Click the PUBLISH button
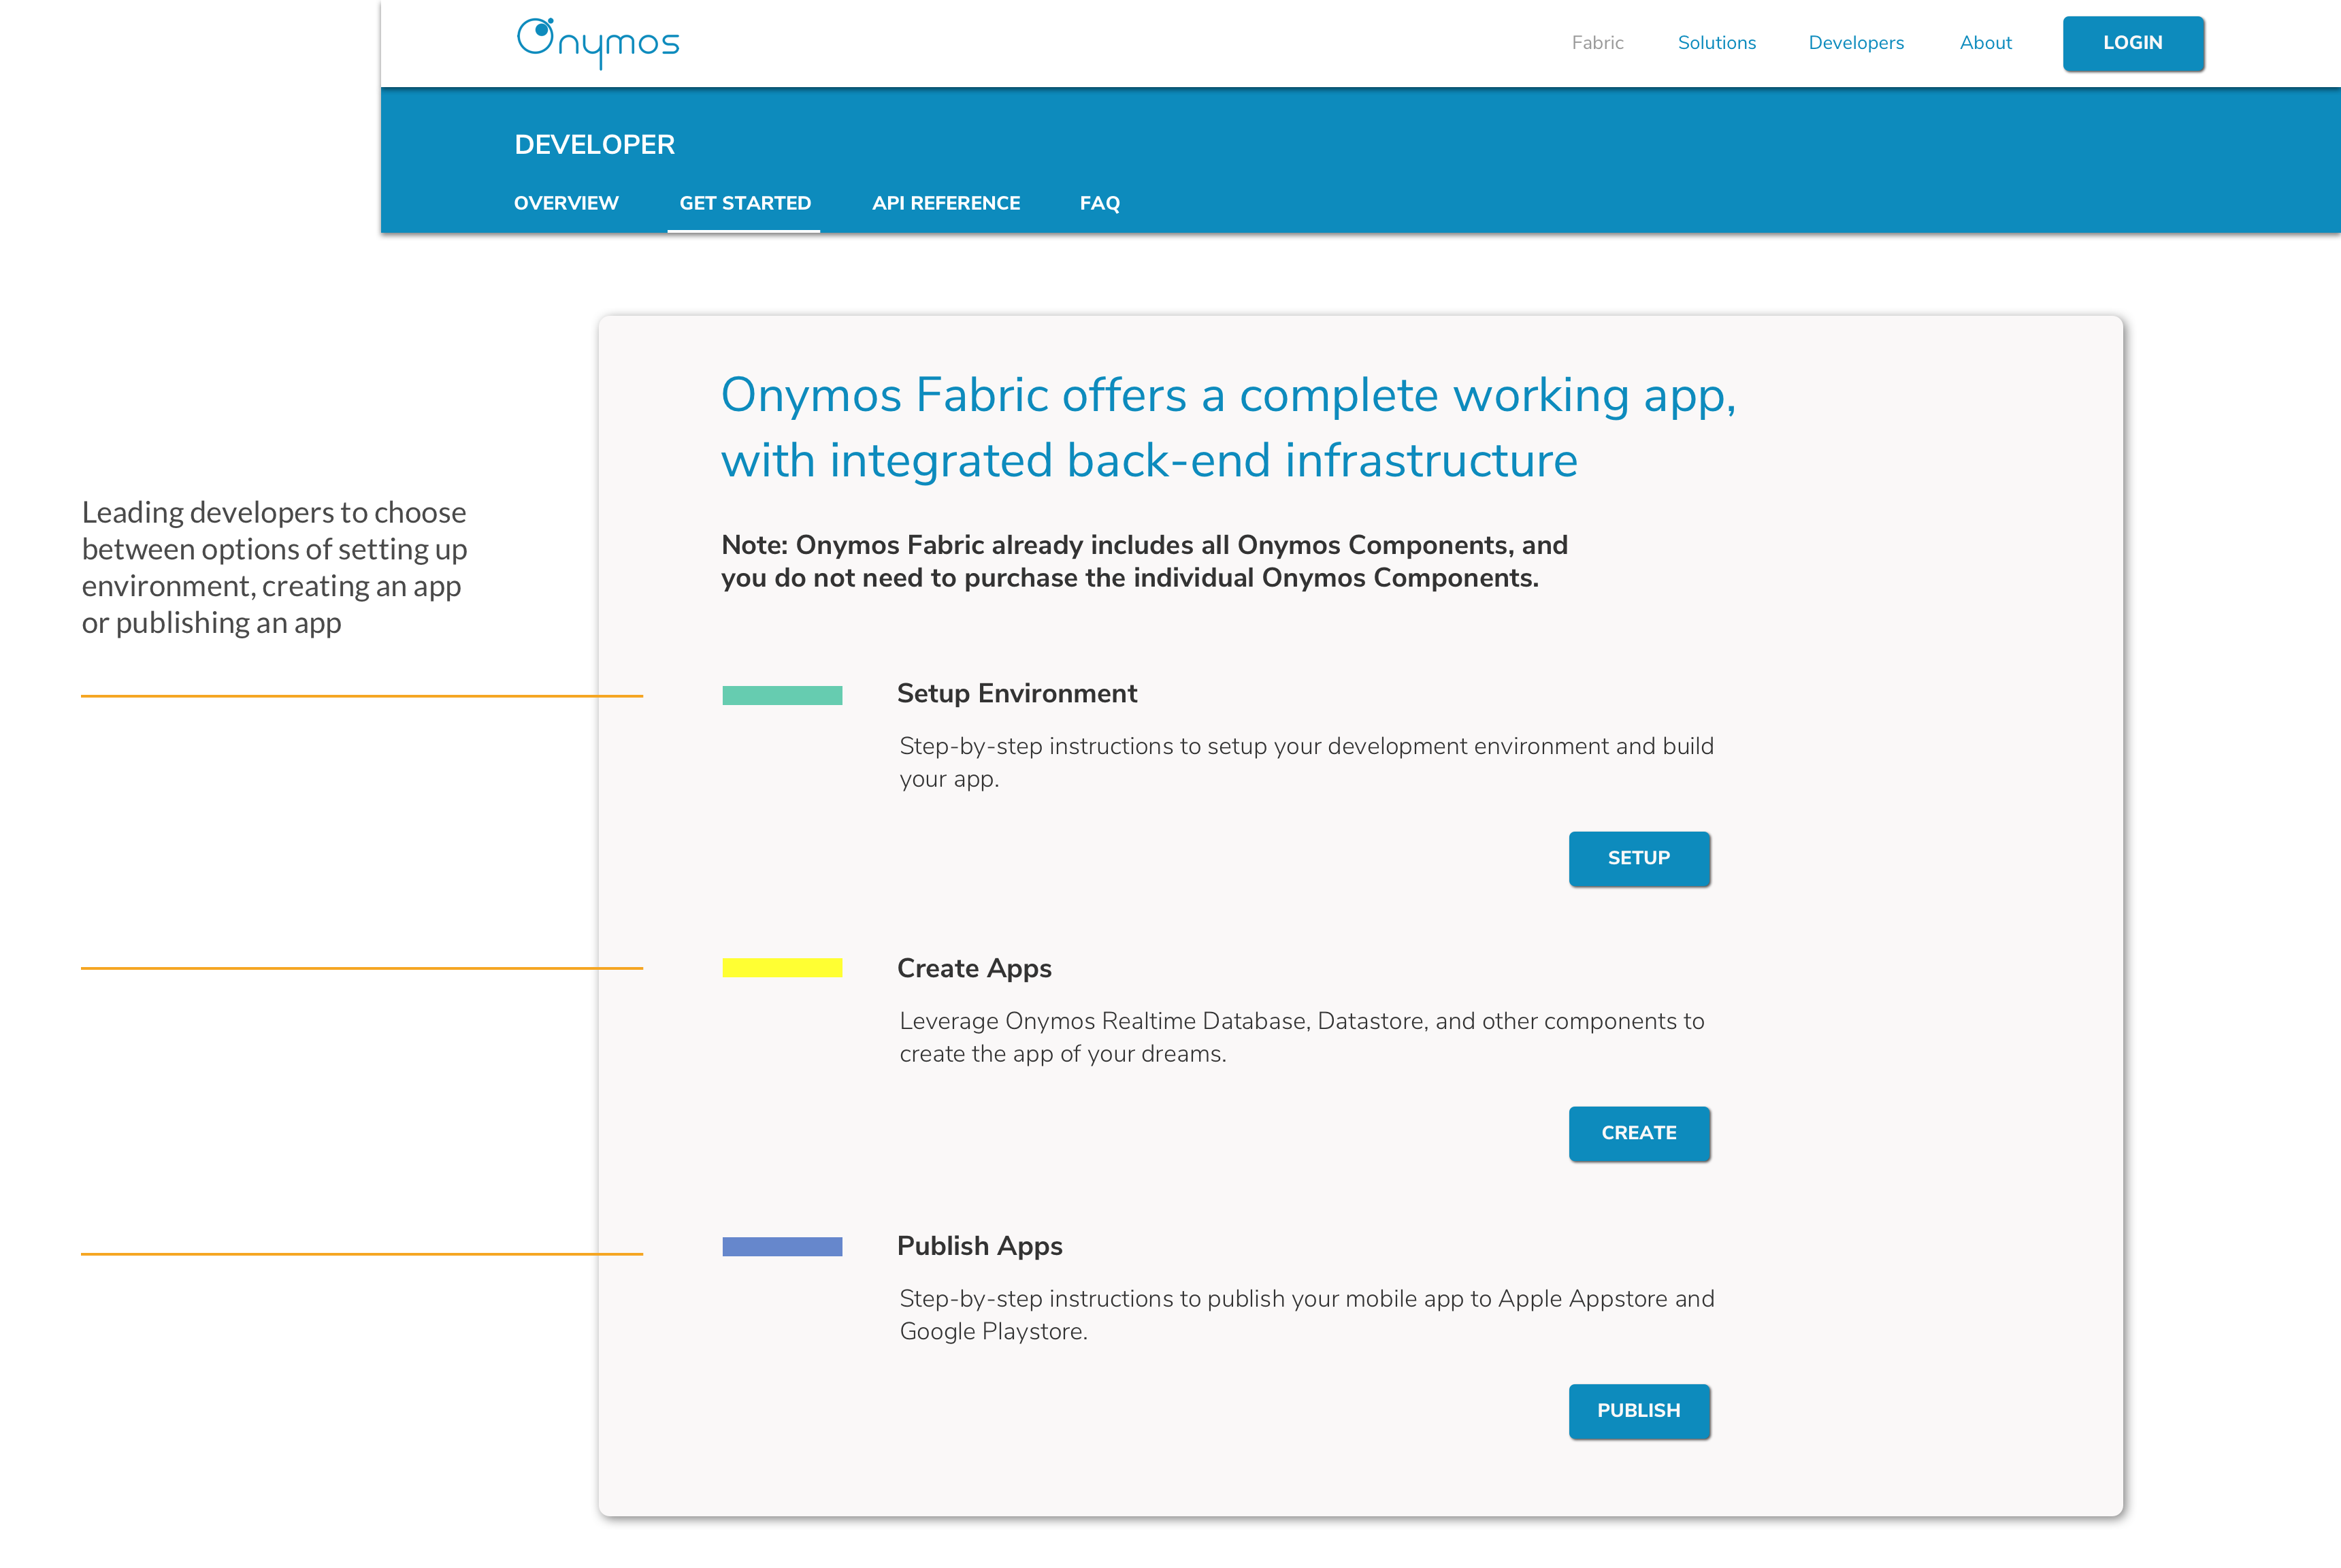The width and height of the screenshot is (2341, 1568). pos(1639,1411)
